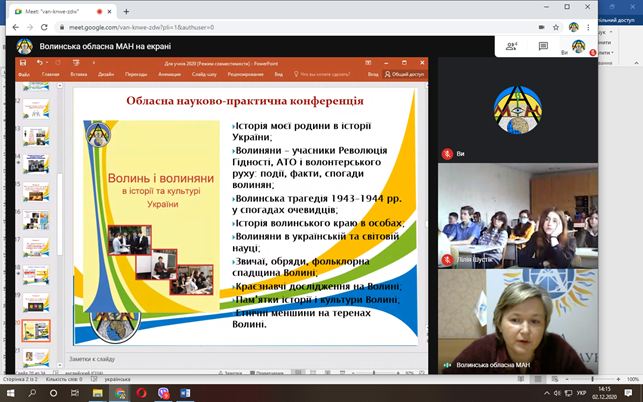Image resolution: width=643 pixels, height=402 pixels.
Task: Open the Chrome profile avatar
Action: click(x=574, y=27)
